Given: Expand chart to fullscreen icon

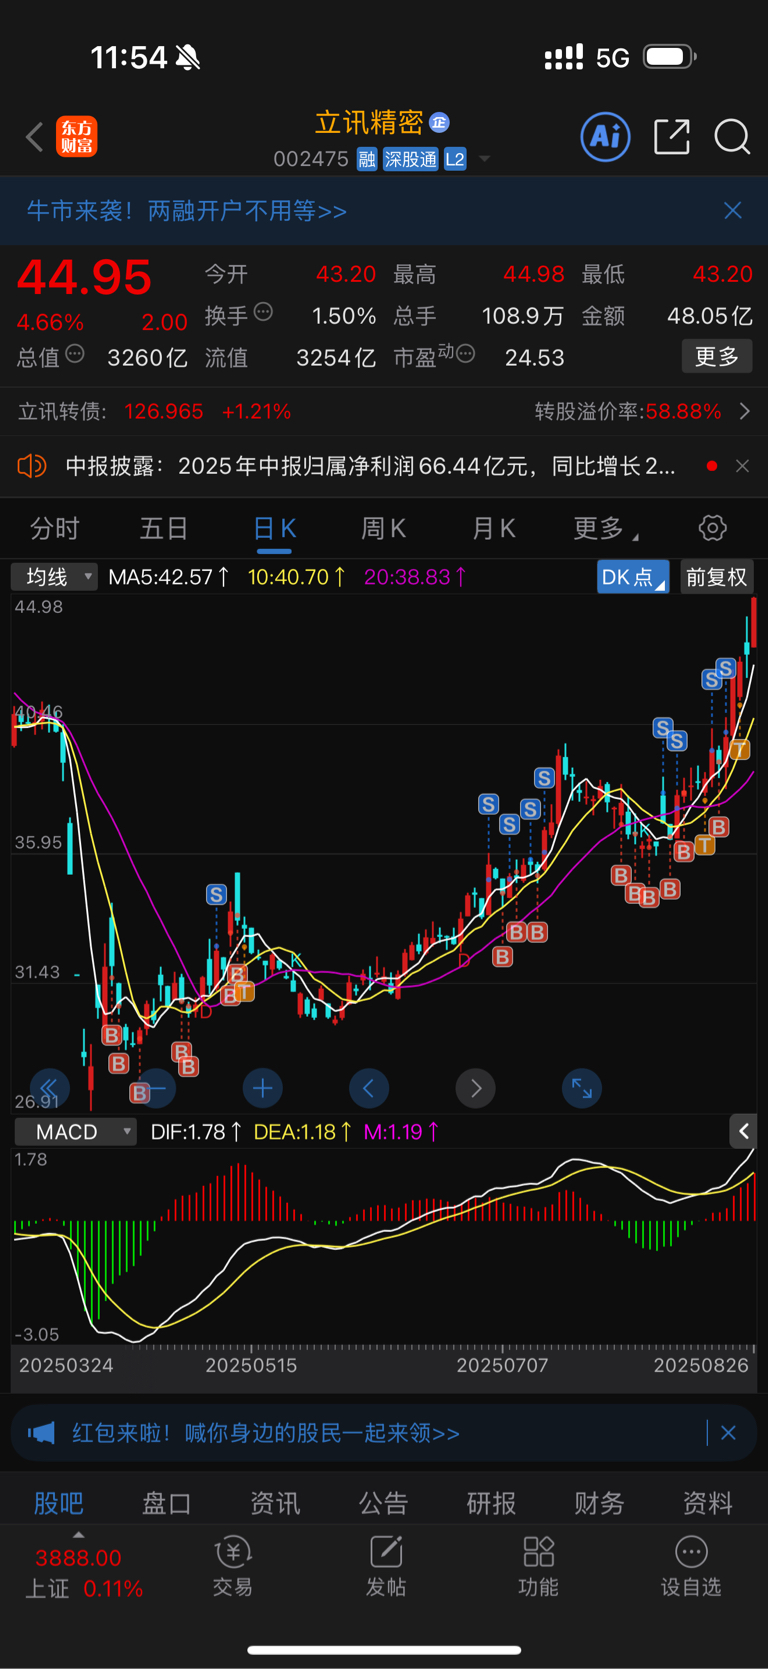Looking at the screenshot, I should (x=582, y=1088).
